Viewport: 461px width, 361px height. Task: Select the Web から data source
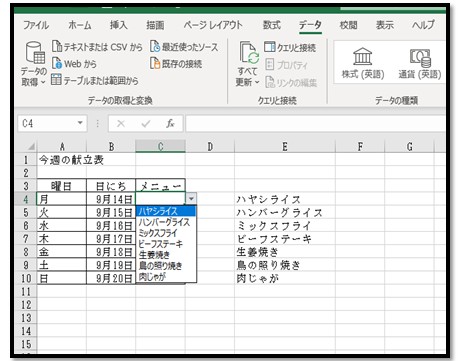[x=74, y=63]
